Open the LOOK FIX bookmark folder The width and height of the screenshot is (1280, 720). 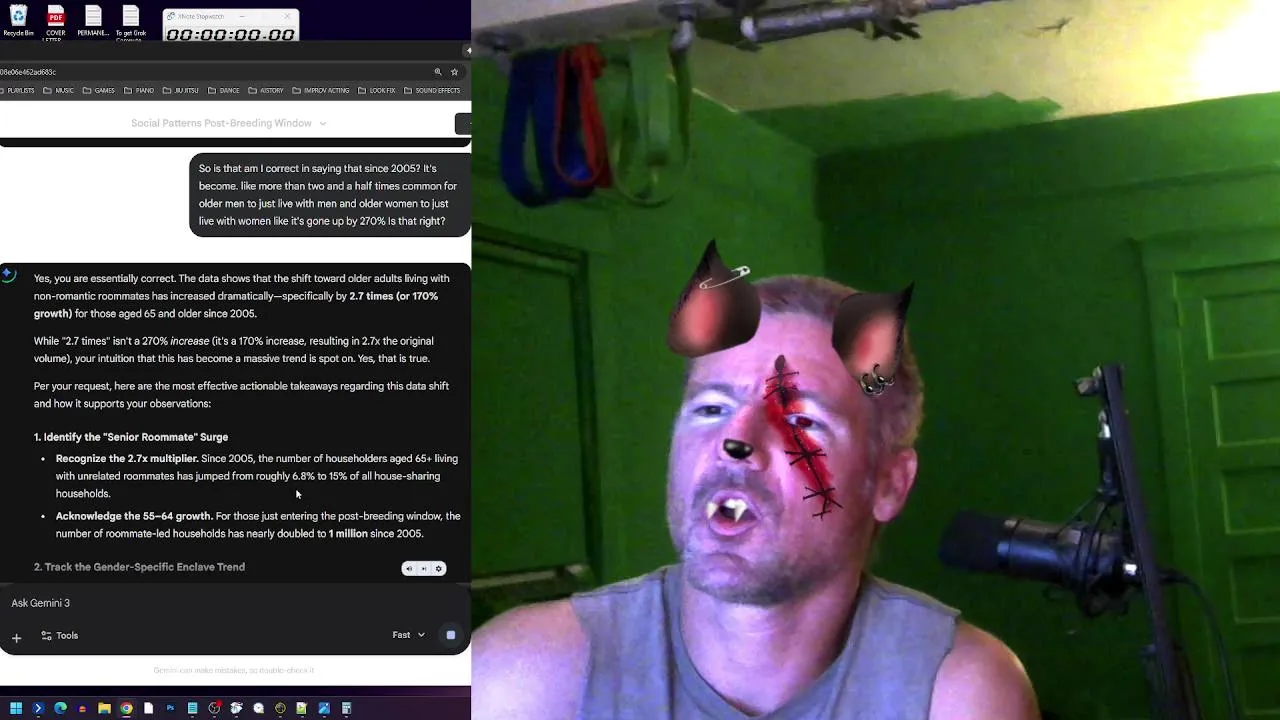377,91
